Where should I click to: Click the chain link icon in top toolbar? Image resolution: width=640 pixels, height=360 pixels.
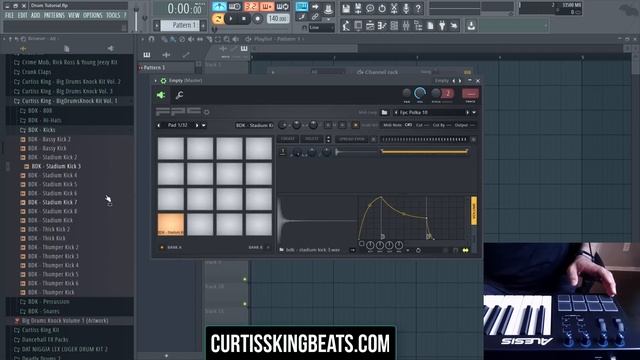click(315, 17)
